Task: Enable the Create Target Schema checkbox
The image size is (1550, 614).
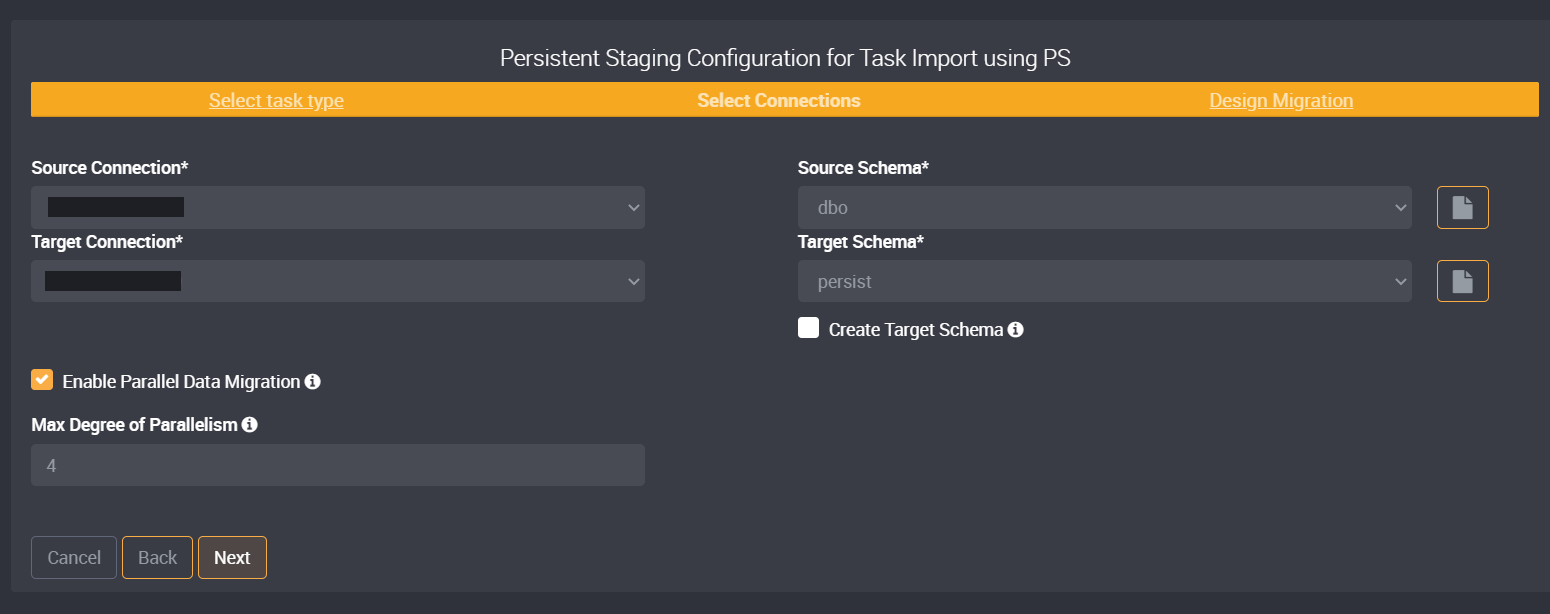Action: (x=808, y=328)
